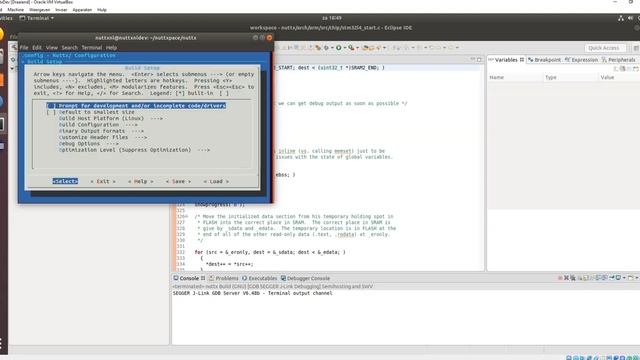Click the < Save > button in menuconfig
The height and width of the screenshot is (360, 640).
(178, 181)
